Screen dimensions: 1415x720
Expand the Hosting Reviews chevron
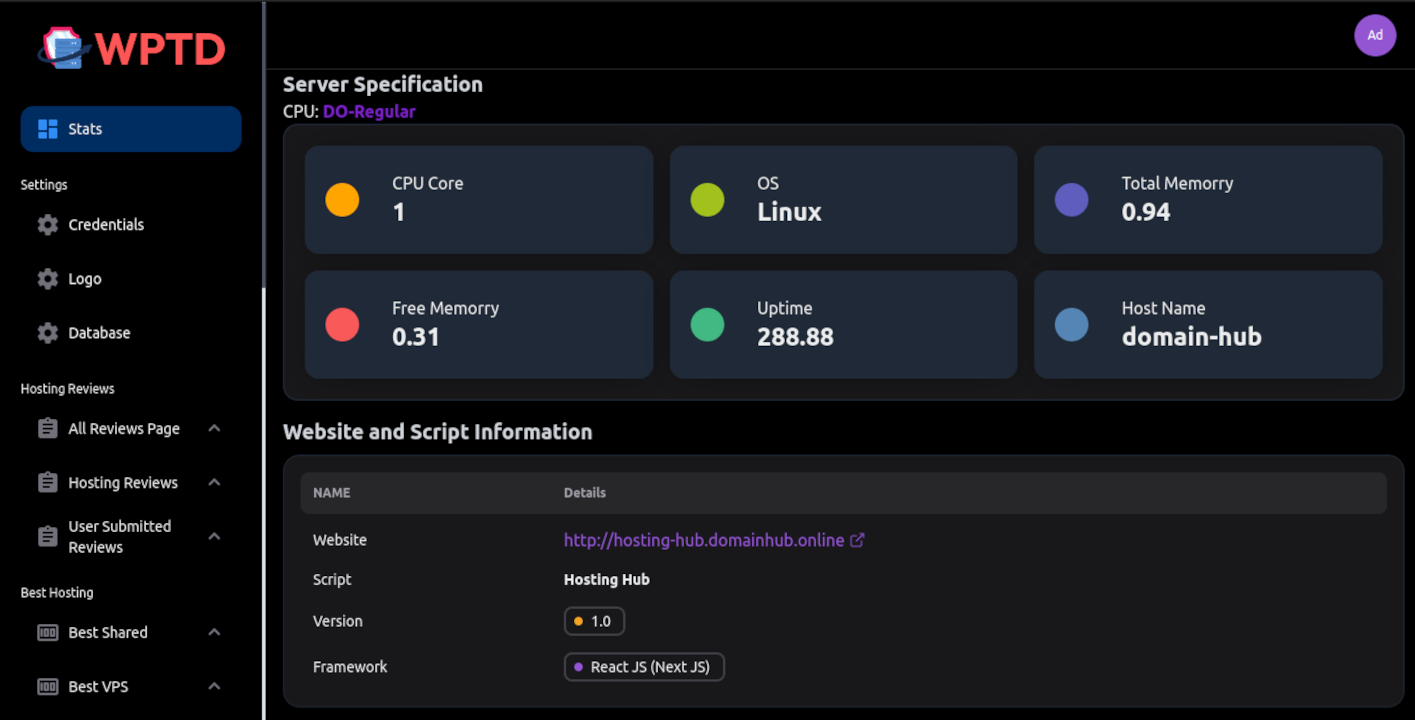click(x=214, y=483)
